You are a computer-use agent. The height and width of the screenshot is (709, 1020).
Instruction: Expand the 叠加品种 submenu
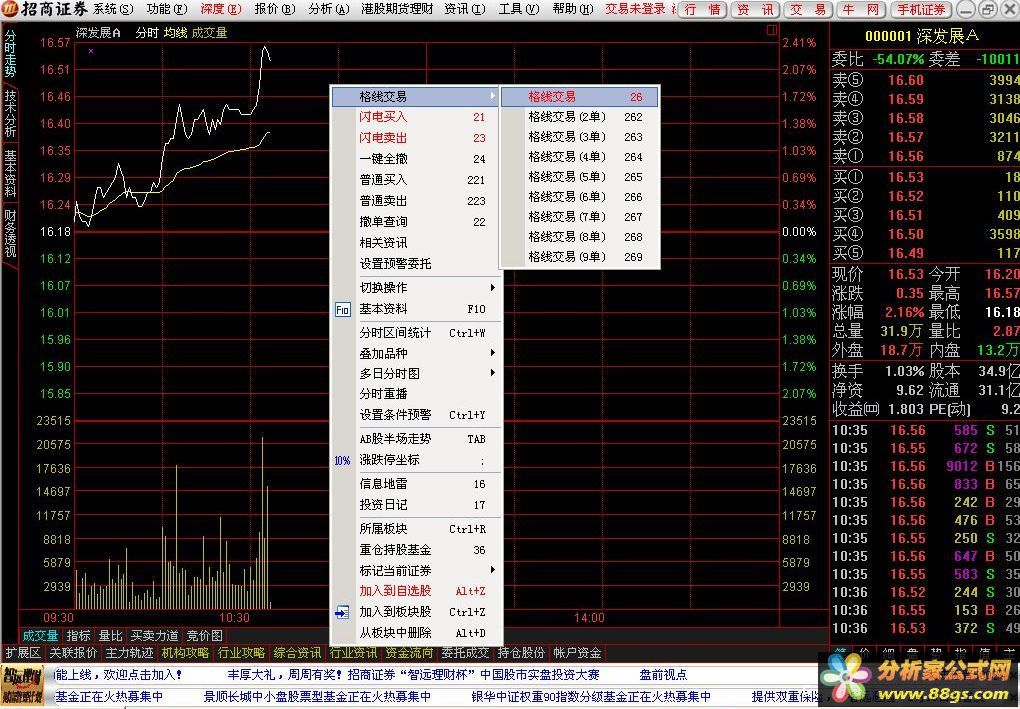492,353
